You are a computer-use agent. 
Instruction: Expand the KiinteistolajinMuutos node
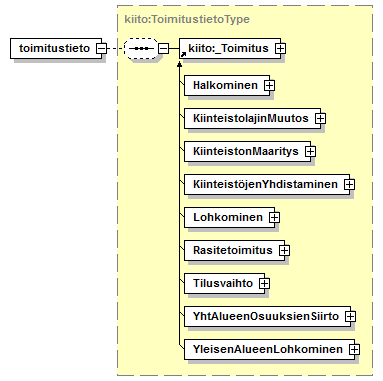[x=320, y=119]
